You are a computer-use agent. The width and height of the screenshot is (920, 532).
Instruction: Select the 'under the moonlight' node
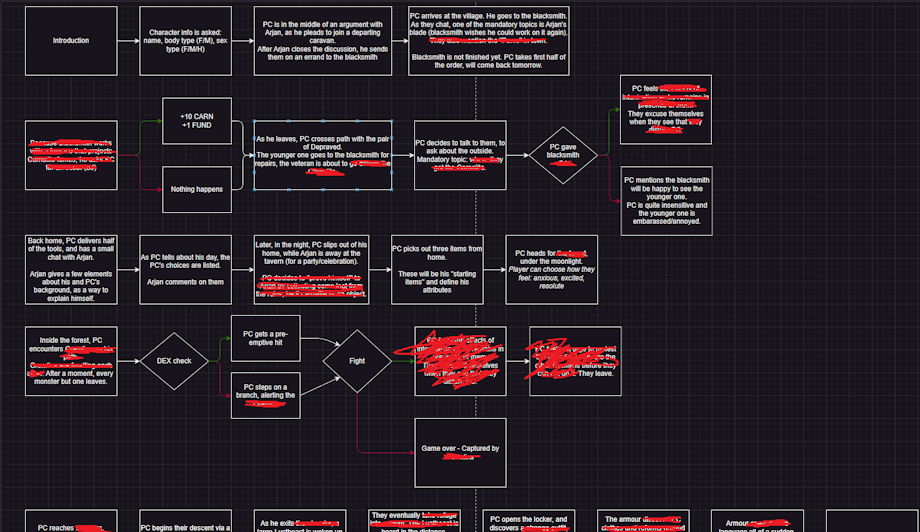[551, 269]
